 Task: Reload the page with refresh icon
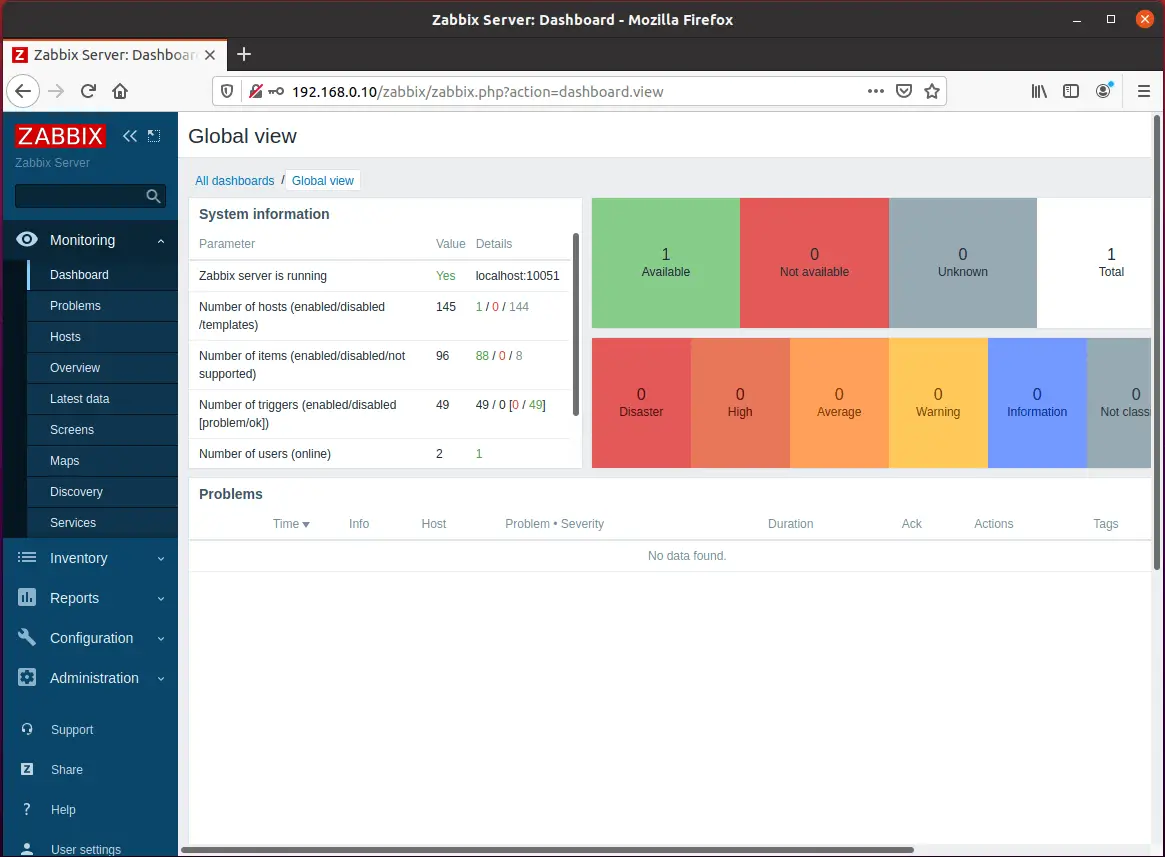[88, 91]
